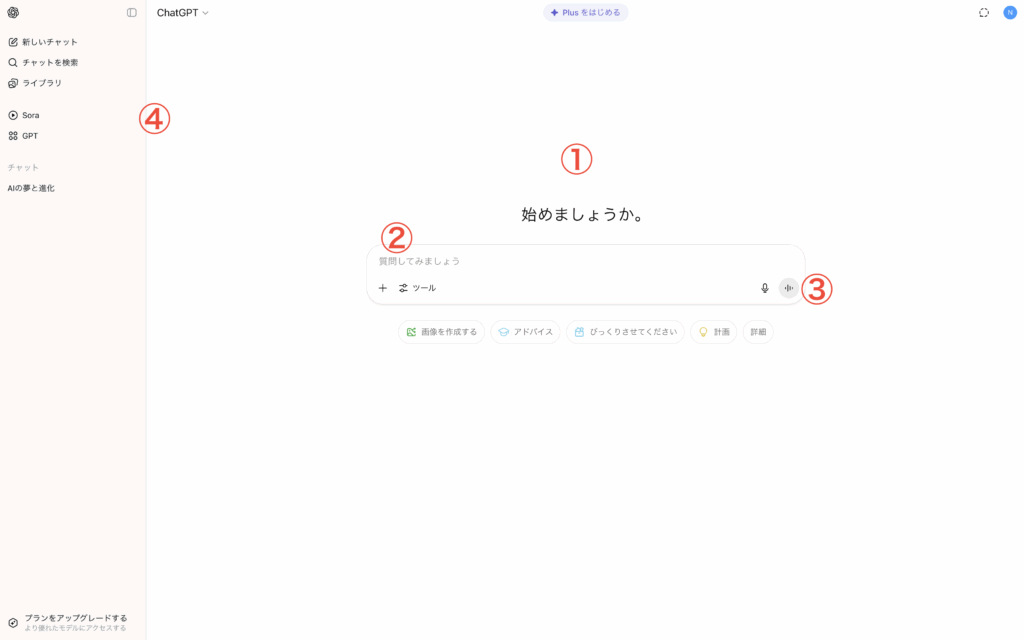Click the microphone dictation icon
1024x640 pixels.
click(x=765, y=288)
